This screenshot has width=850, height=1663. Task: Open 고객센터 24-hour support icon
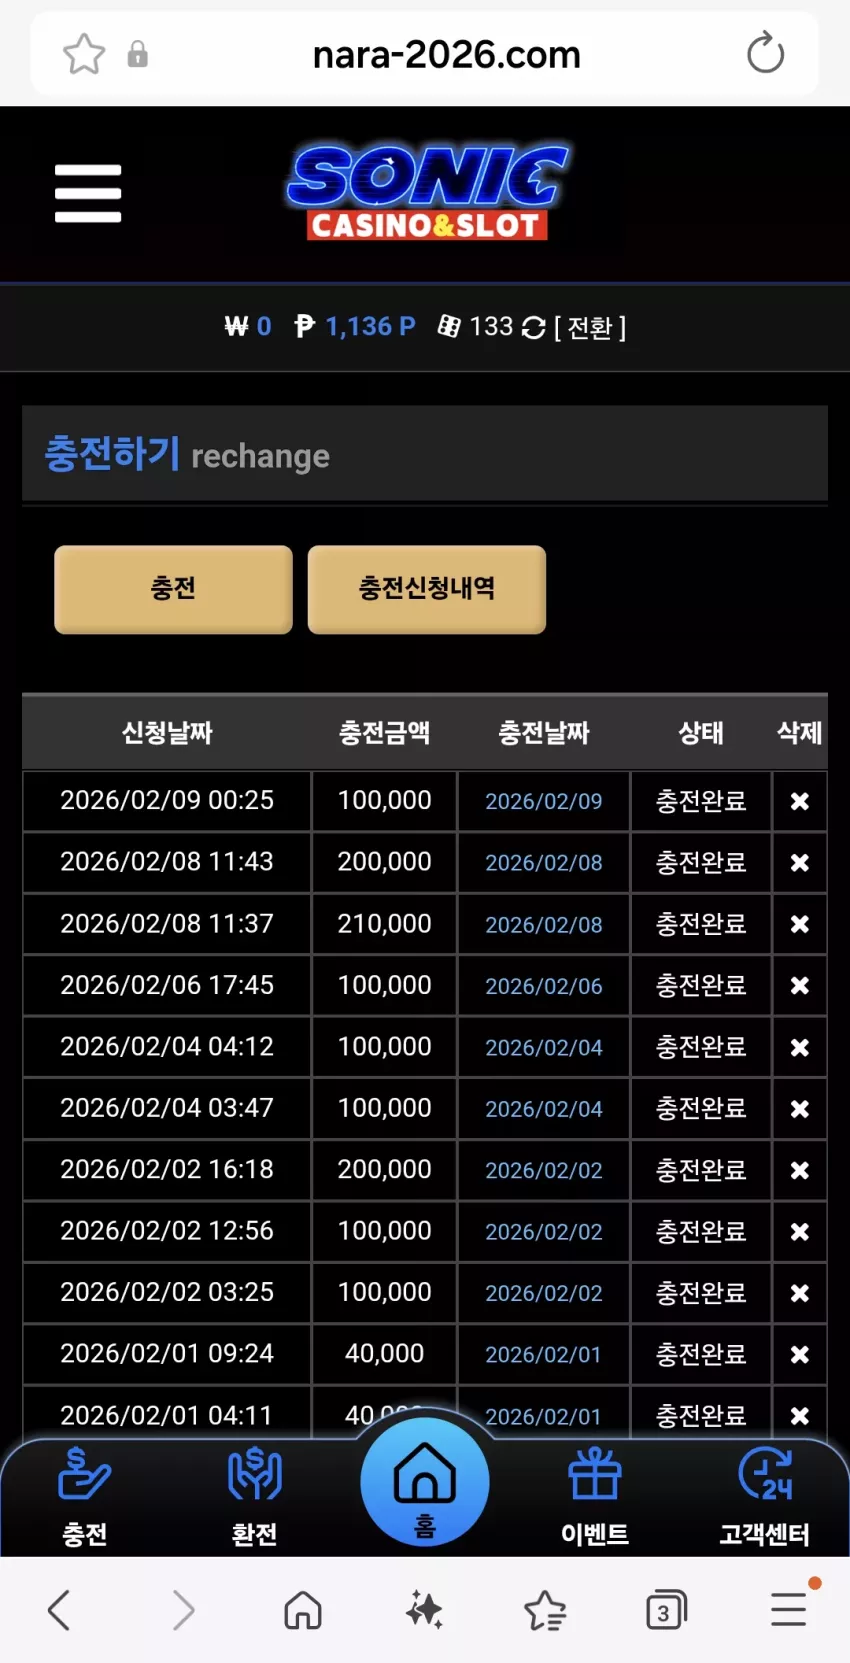point(765,1496)
